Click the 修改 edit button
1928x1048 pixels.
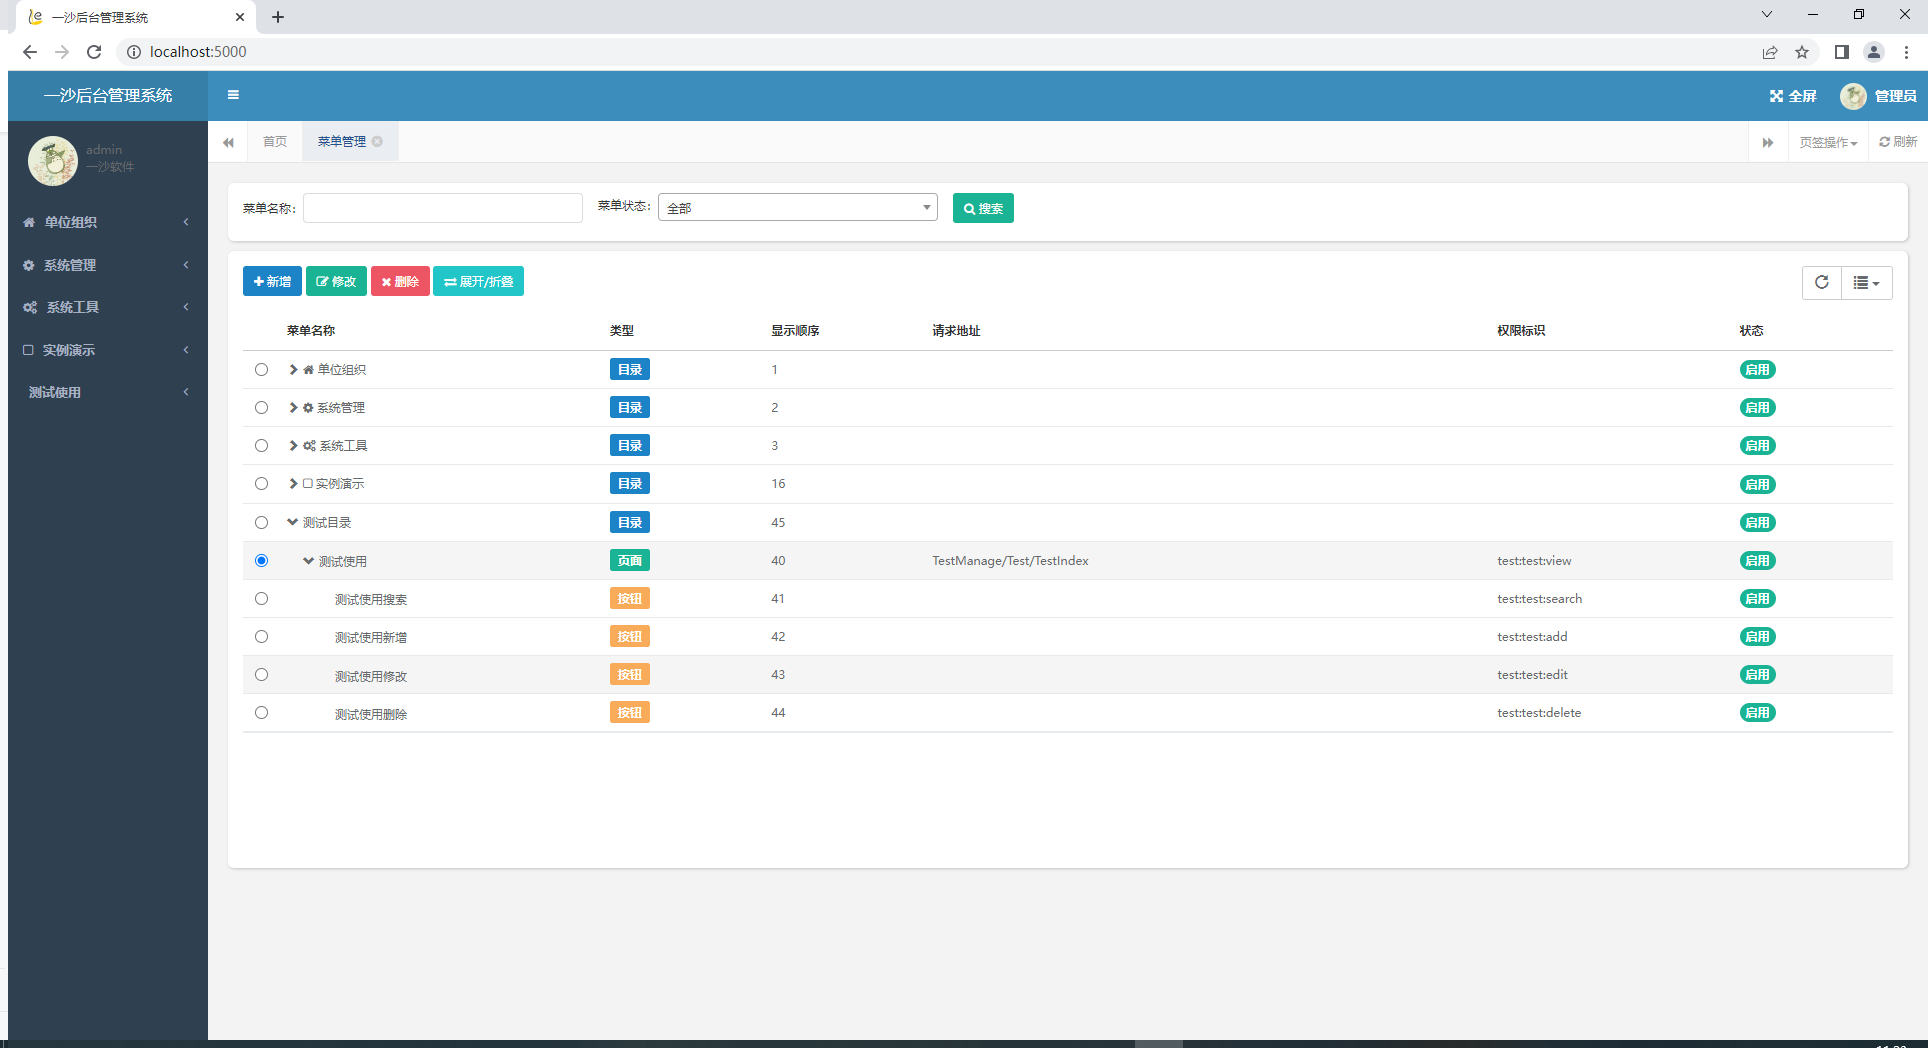(336, 281)
